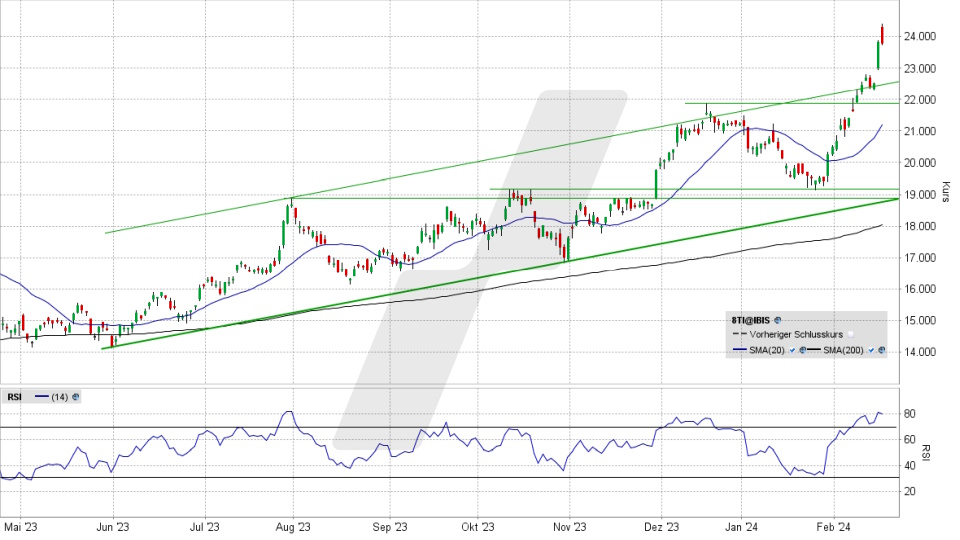Open the SMA(20) settings icon in legend
Screen dimensions: 960x540
pos(803,350)
